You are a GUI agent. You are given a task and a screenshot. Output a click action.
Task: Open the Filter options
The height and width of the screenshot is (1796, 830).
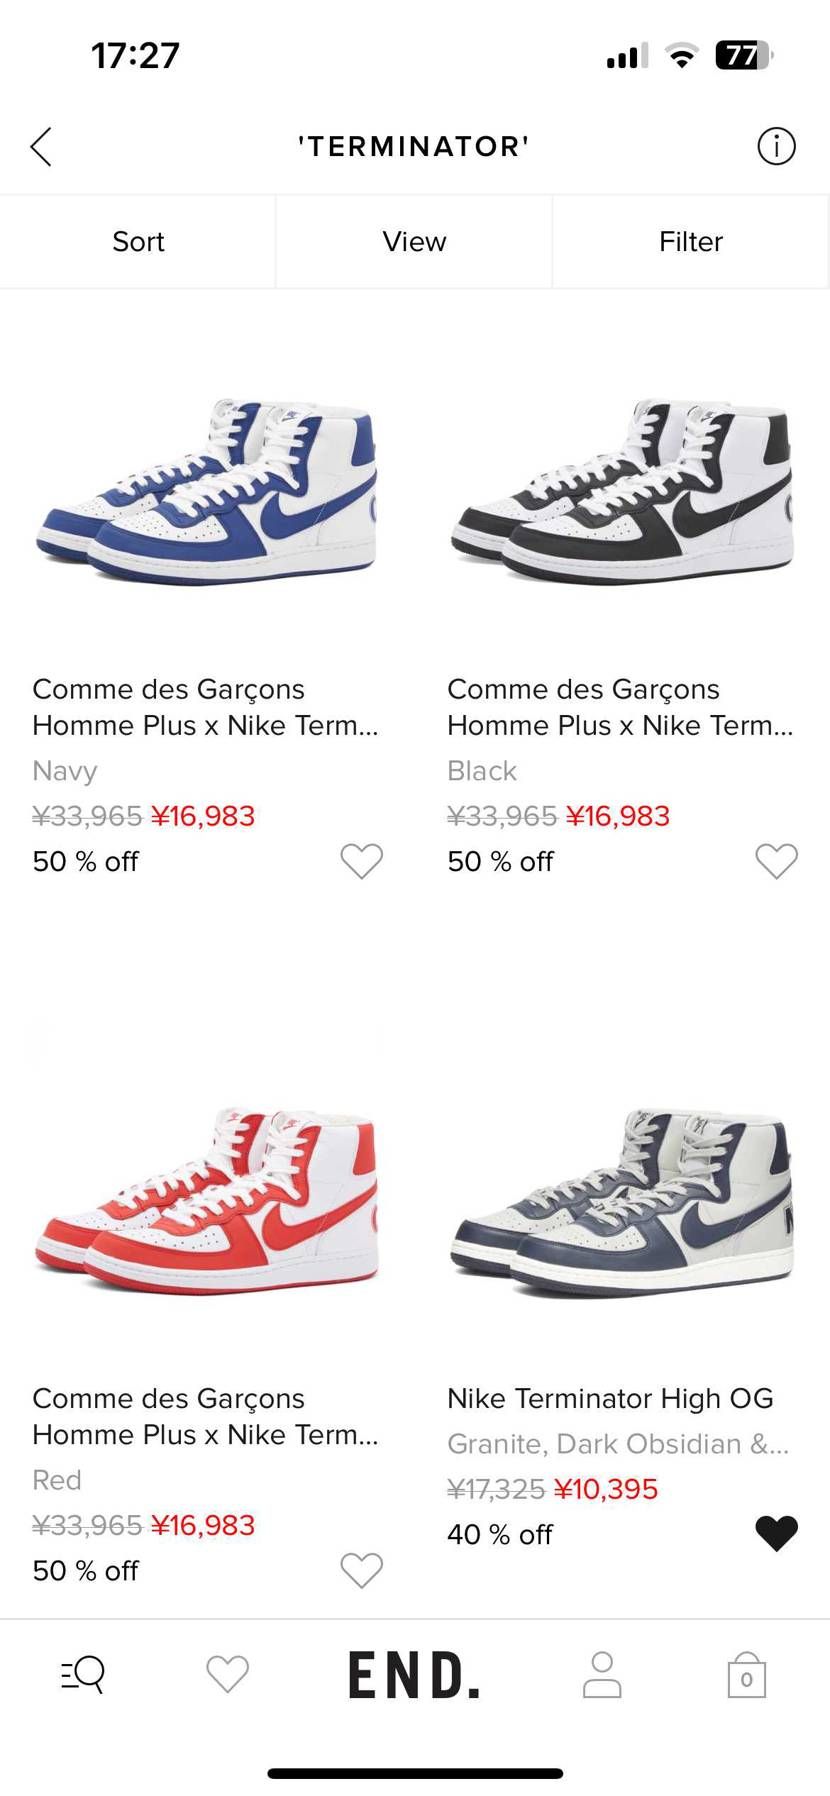coord(690,242)
